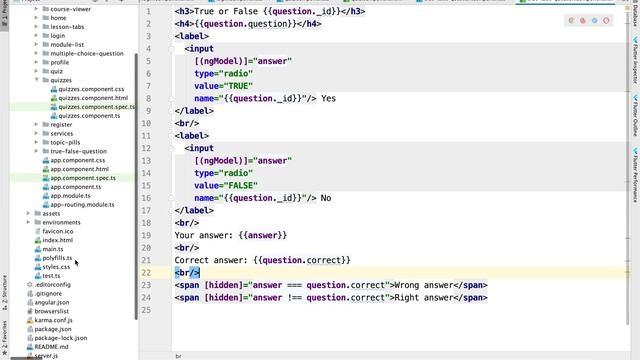This screenshot has width=640, height=360.
Task: Collapse the quizzes folder arrow
Action: coord(37,80)
